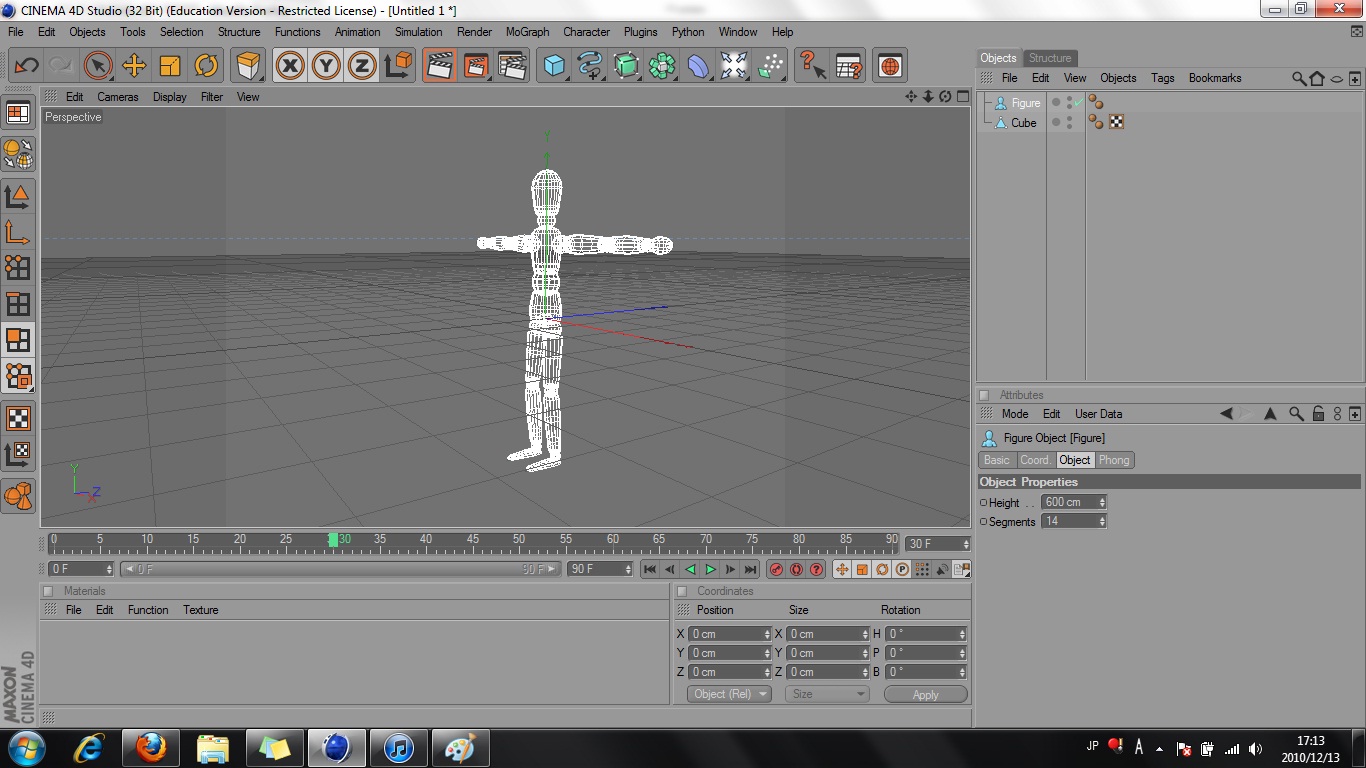Select the Use Texture checkerboard tool
Screen dimensions: 1366x768
[18, 418]
